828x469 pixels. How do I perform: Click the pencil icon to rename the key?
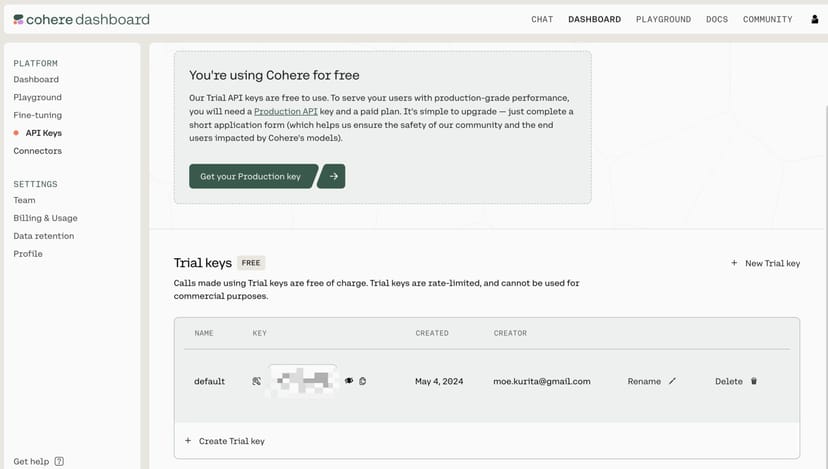tap(672, 381)
